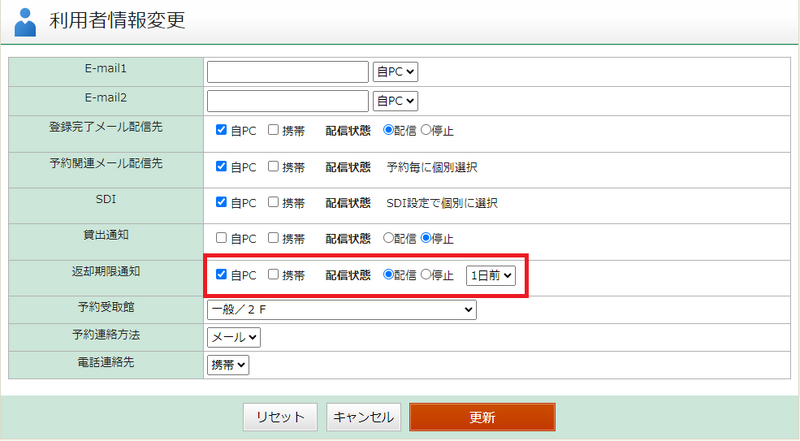Open the 予約連絡方法 メール dropdown
Screen dimensions: 800x441
point(234,337)
